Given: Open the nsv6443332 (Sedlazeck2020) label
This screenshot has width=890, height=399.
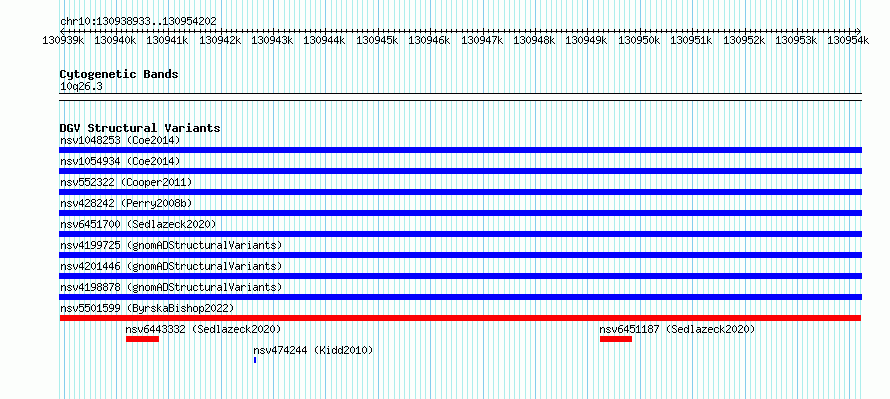Looking at the screenshot, I should tap(204, 329).
